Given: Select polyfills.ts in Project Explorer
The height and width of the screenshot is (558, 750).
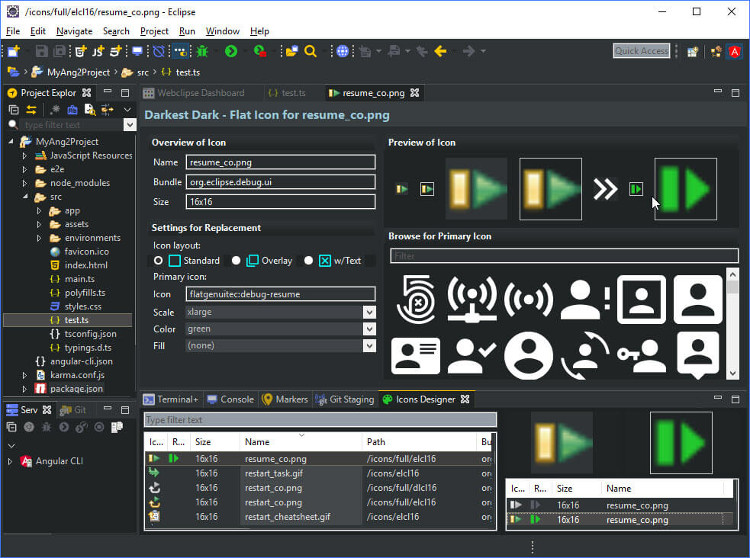Looking at the screenshot, I should (x=85, y=293).
